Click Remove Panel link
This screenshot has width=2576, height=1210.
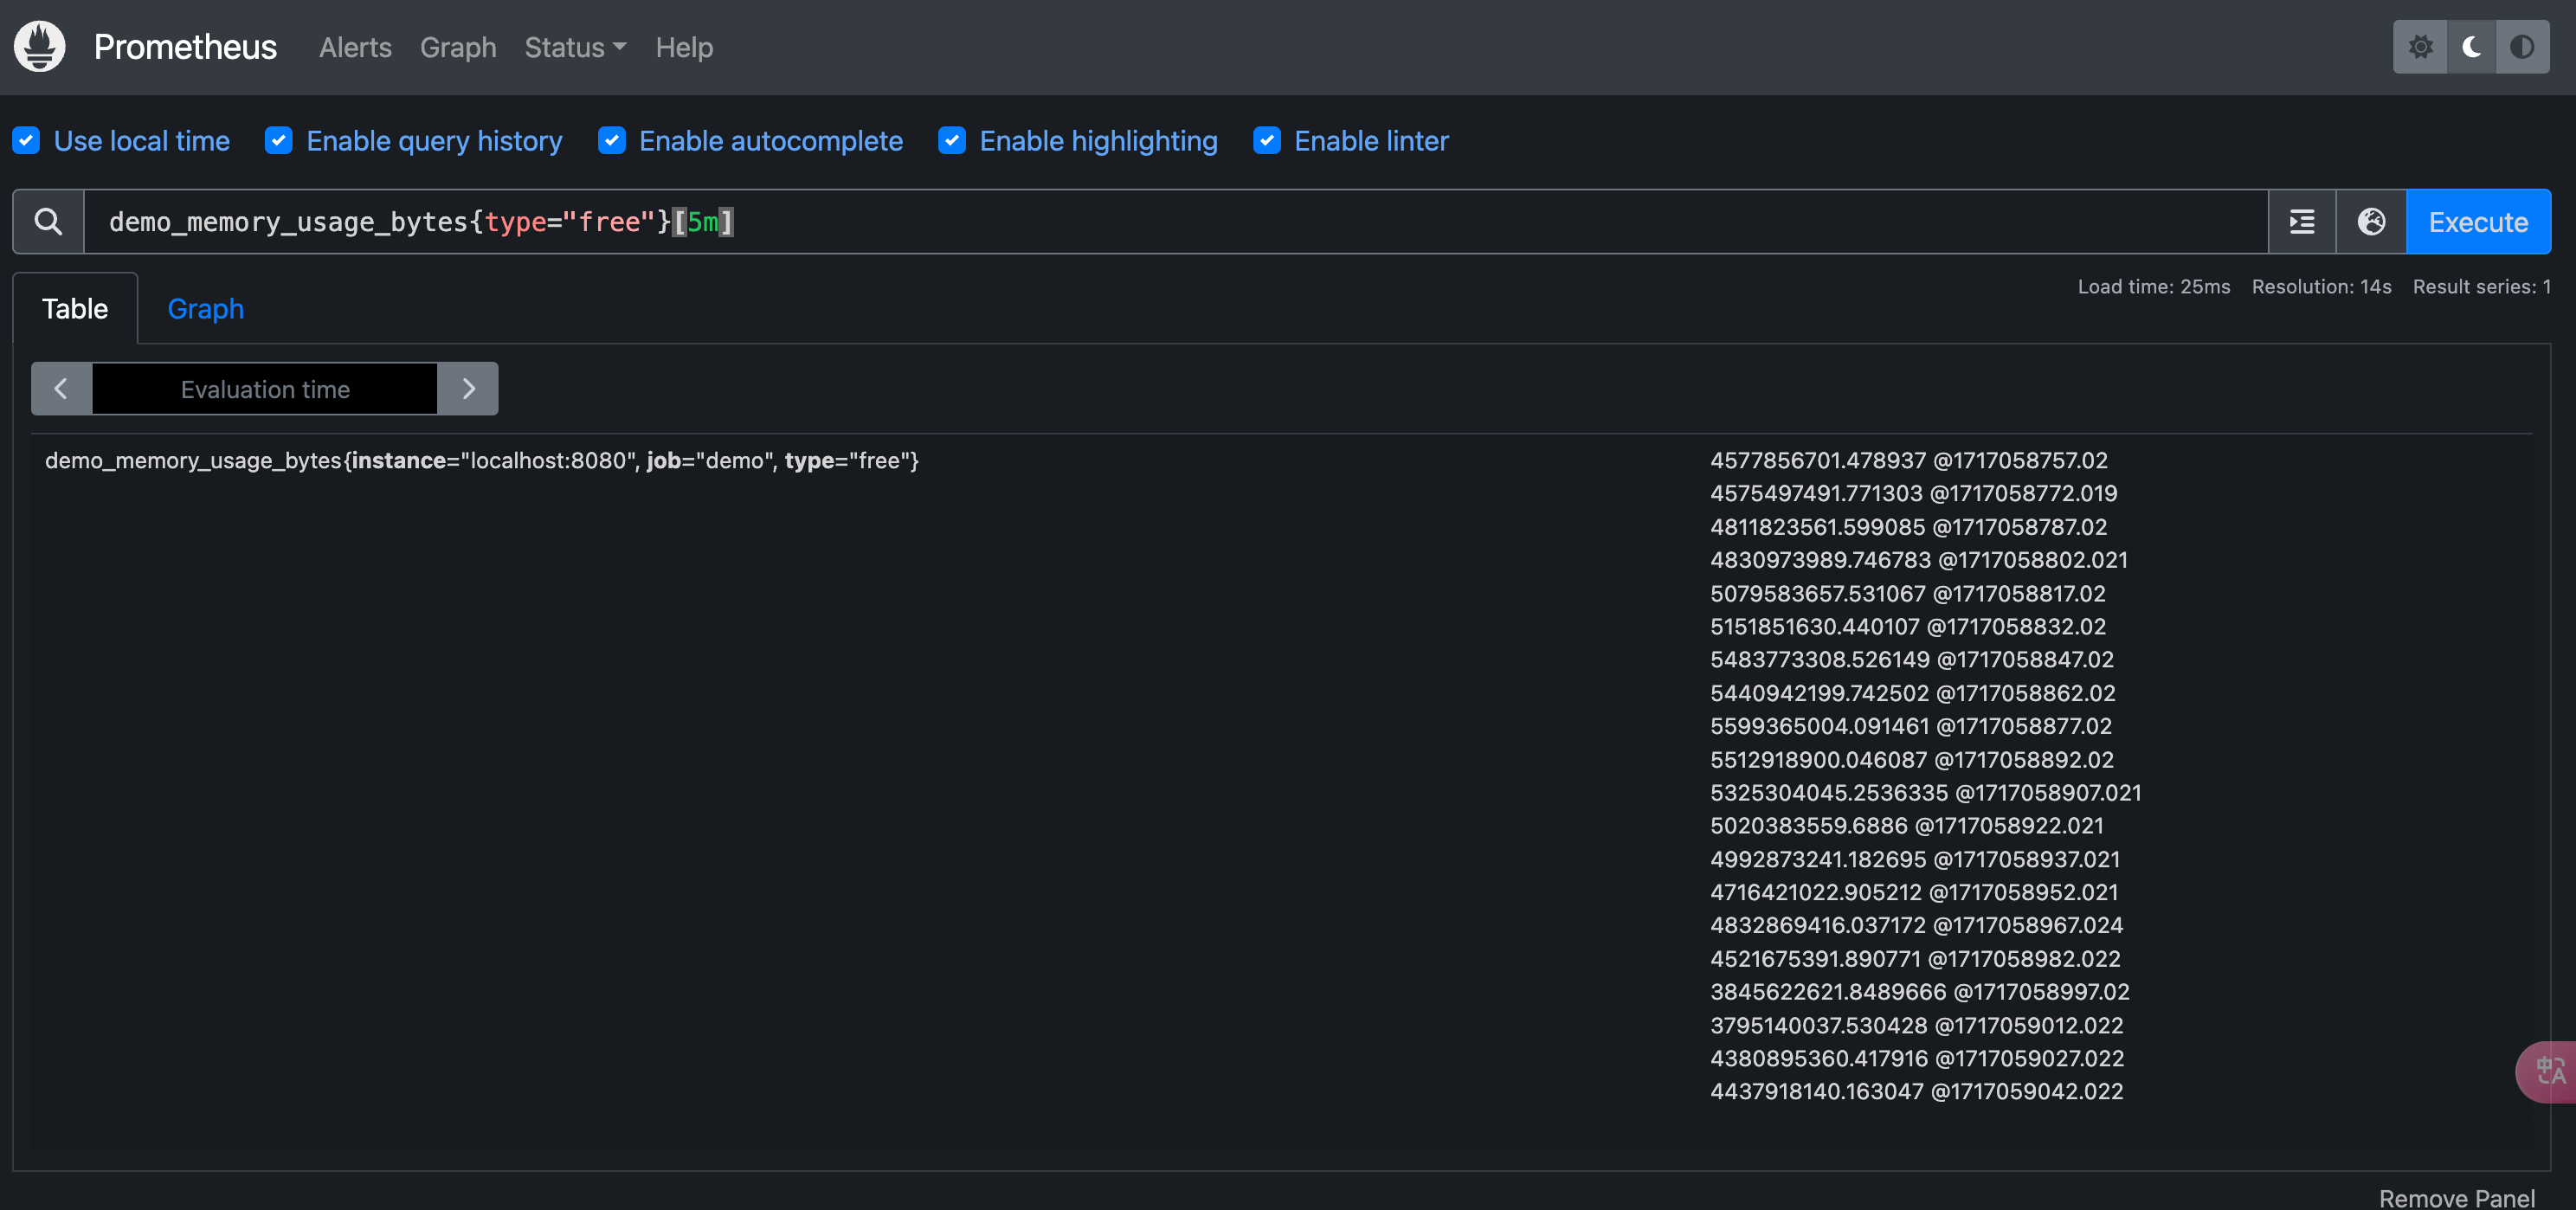[2456, 1198]
